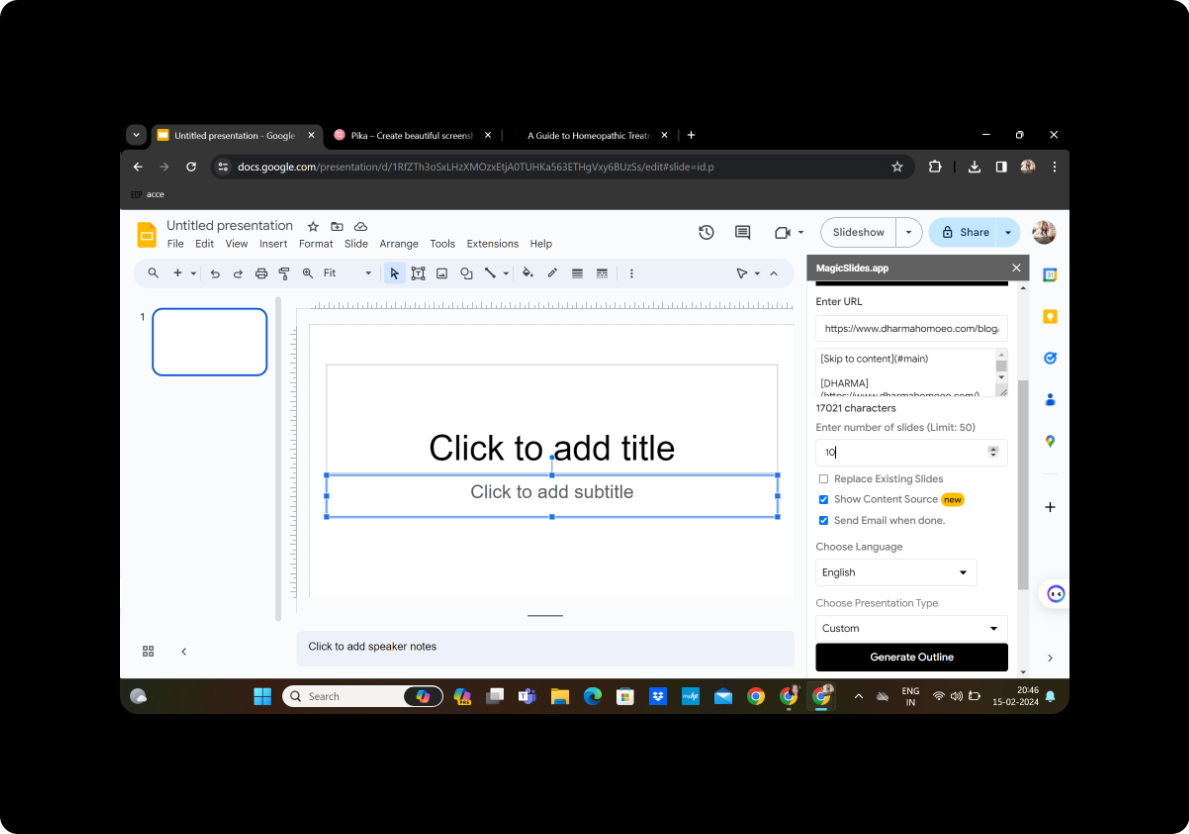This screenshot has width=1189, height=834.
Task: Click the Windows Start button
Action: 262,697
